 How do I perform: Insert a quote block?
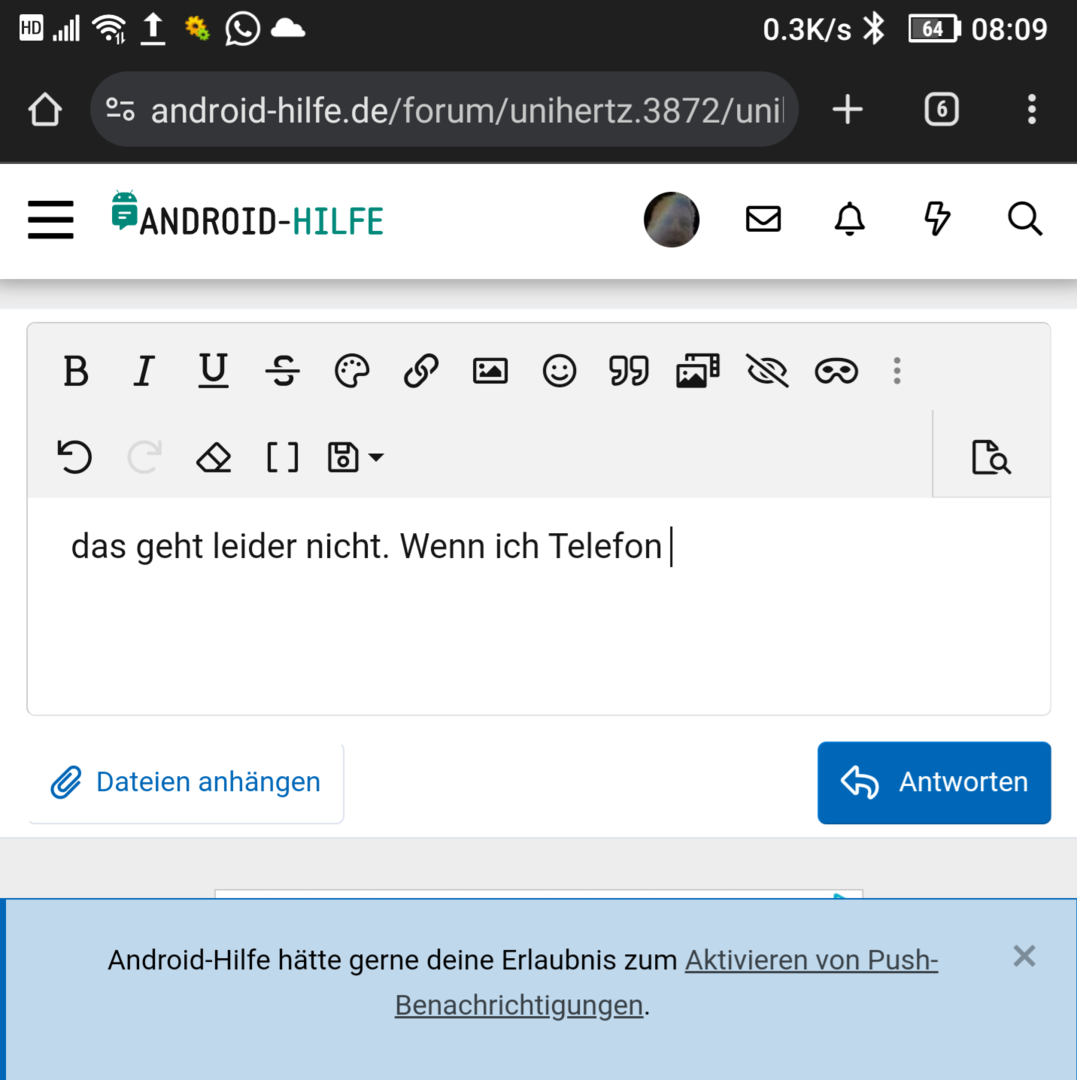(628, 372)
